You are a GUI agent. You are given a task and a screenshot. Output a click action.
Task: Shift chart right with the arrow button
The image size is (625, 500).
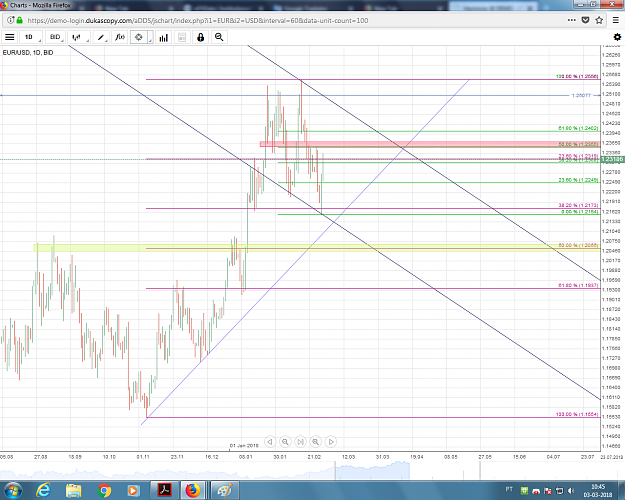[331, 442]
